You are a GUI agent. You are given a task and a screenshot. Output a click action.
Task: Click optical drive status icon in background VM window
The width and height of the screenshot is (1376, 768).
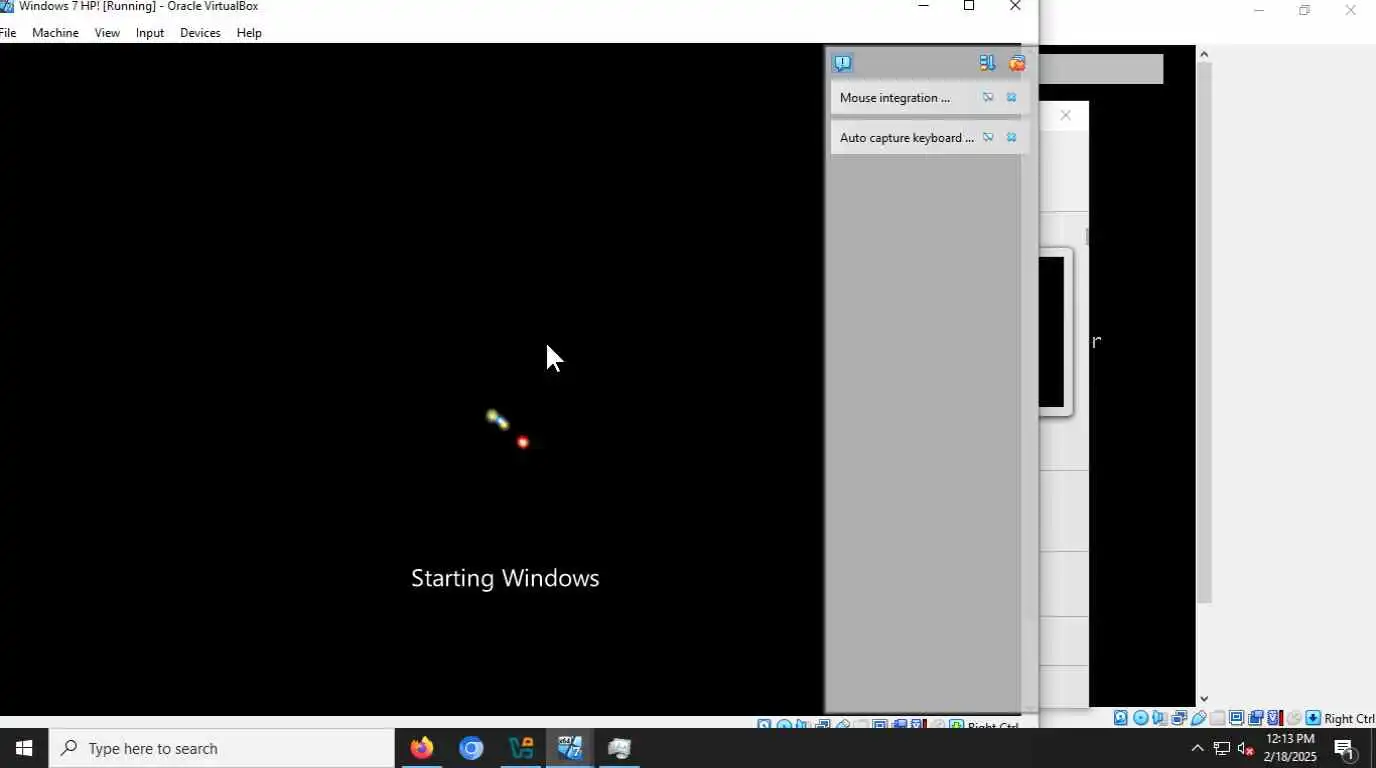pyautogui.click(x=1141, y=718)
